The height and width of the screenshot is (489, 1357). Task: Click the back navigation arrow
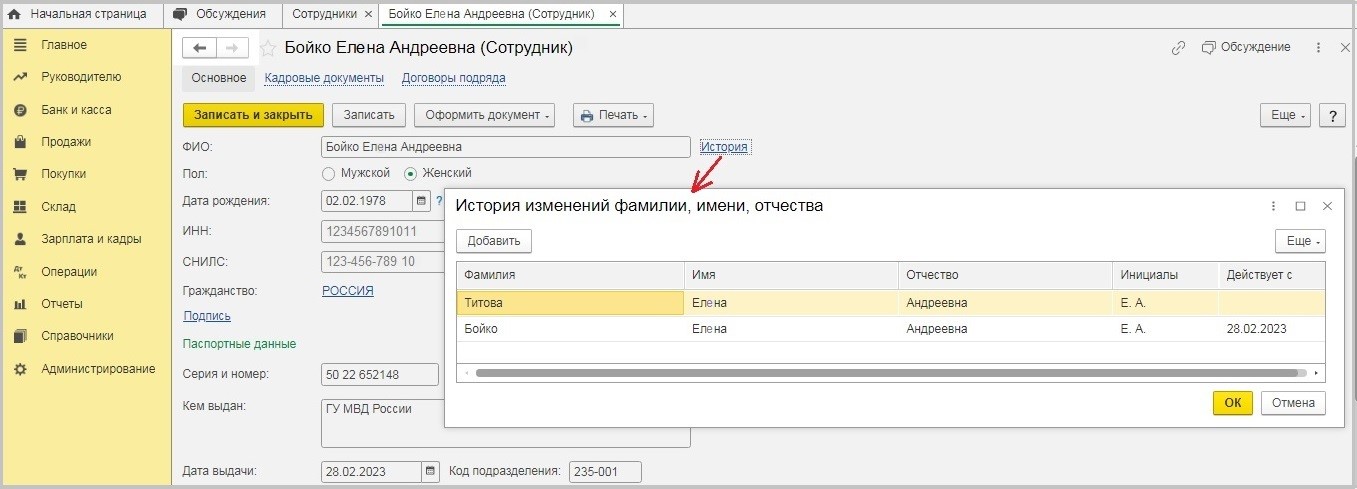pos(200,48)
